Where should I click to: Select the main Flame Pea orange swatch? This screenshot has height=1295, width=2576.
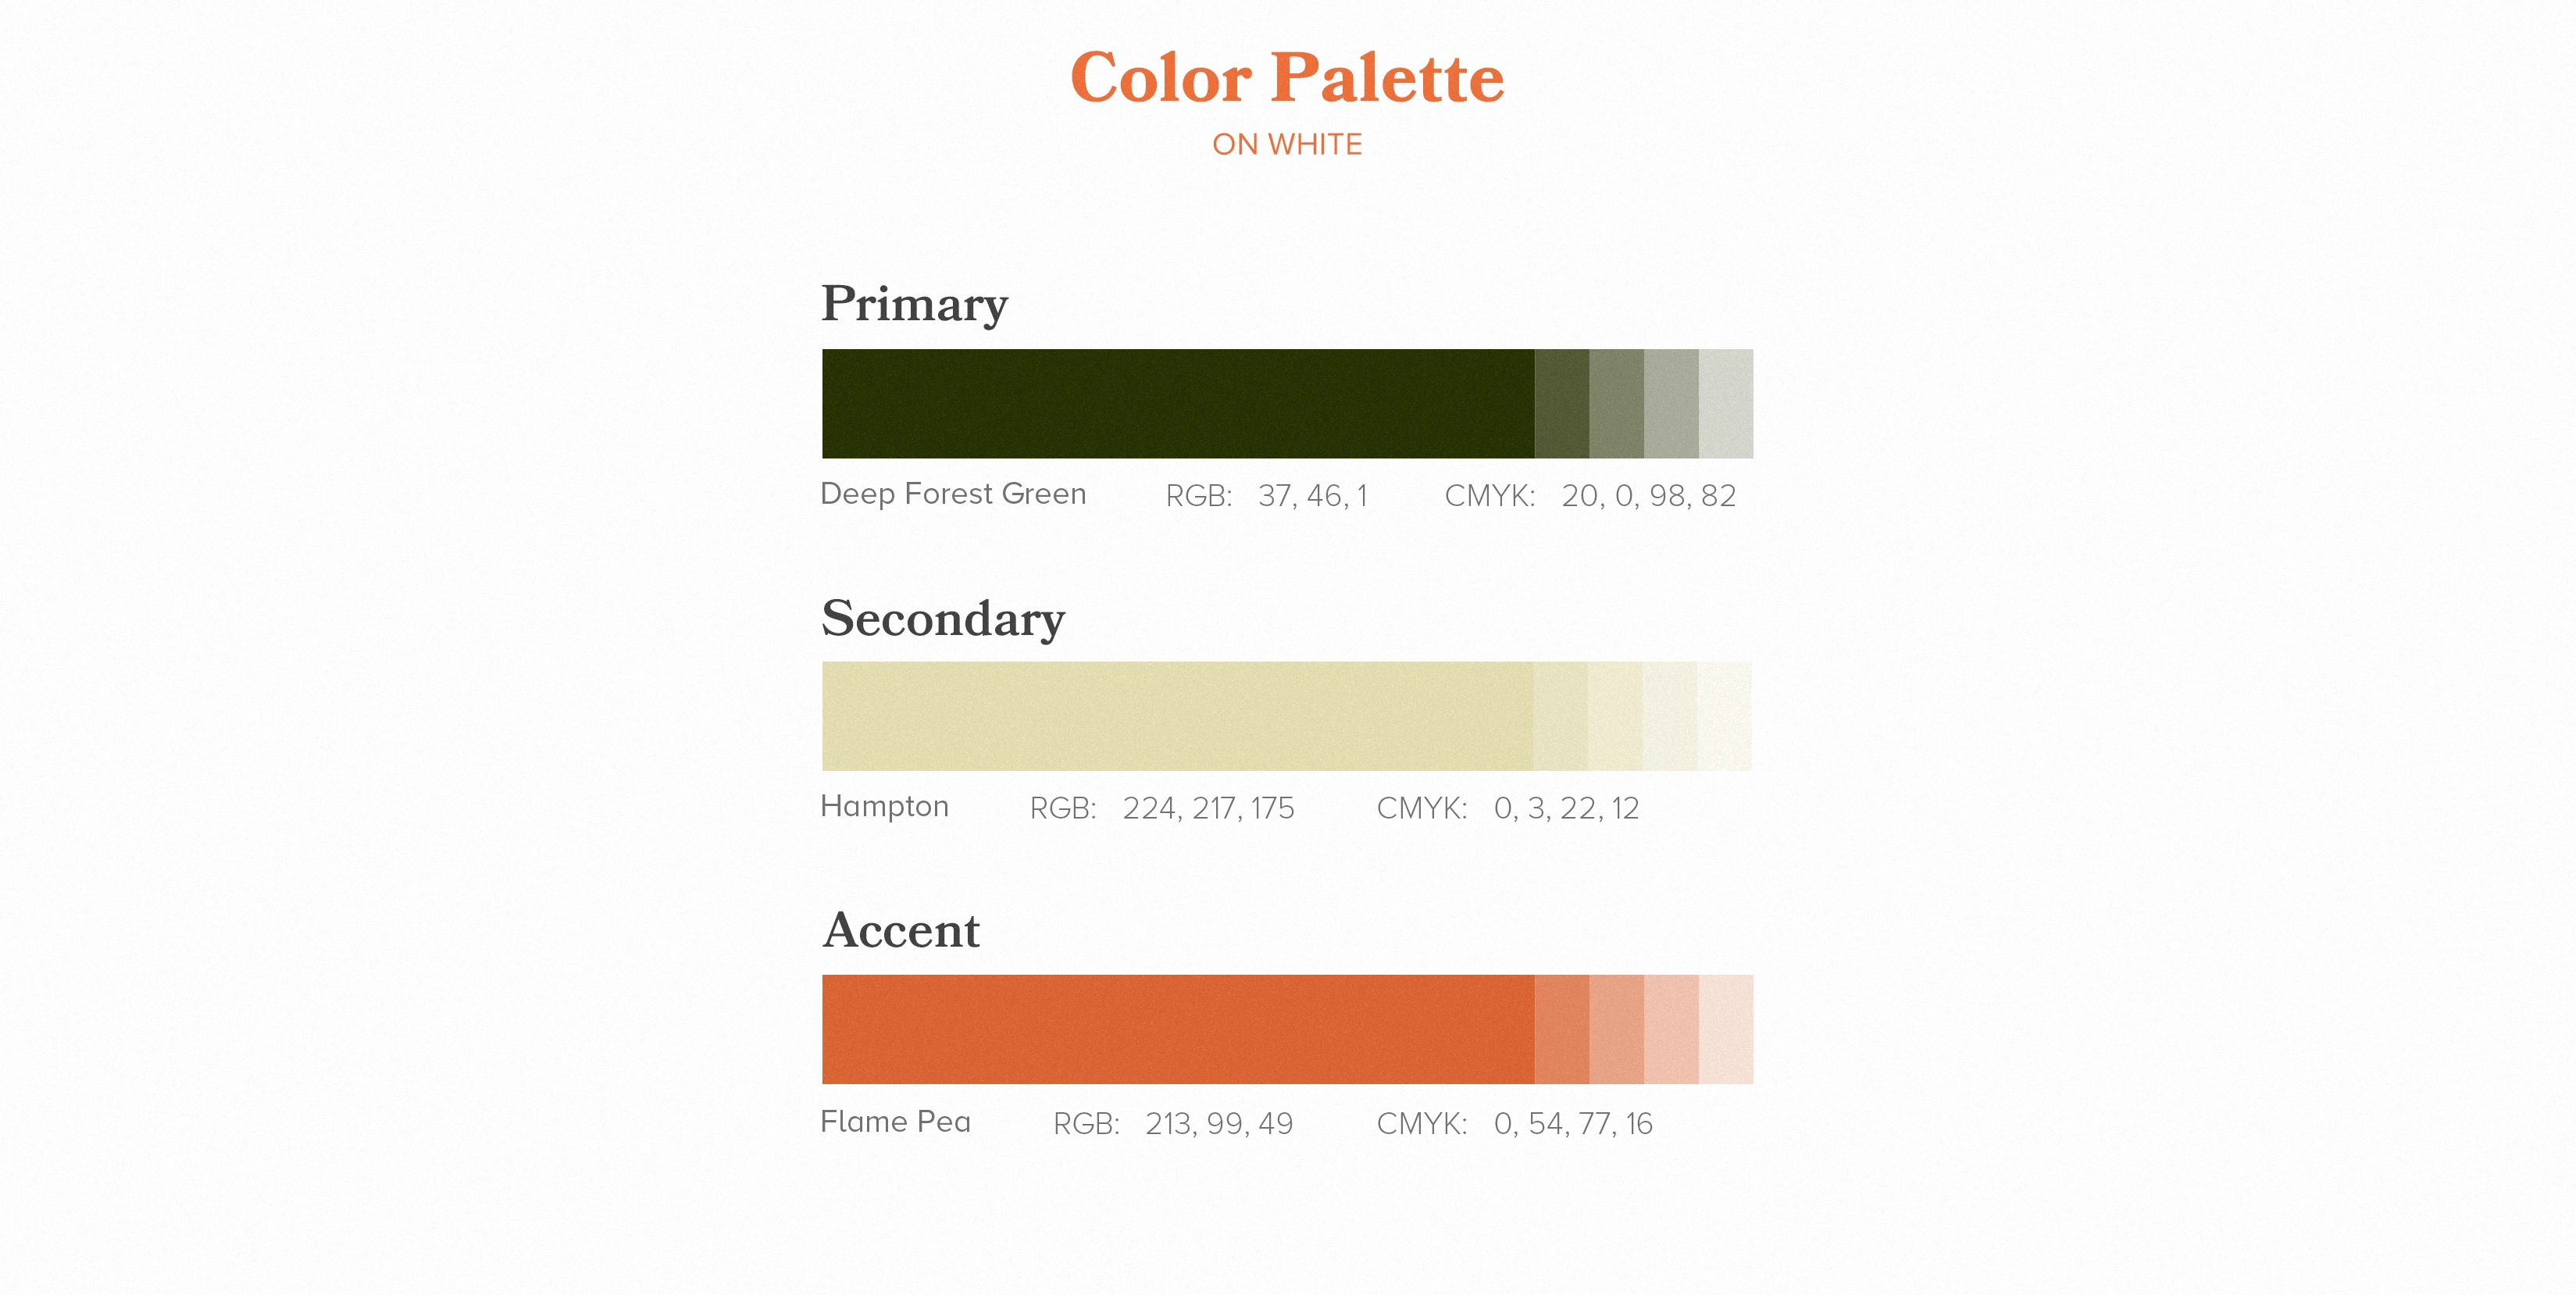(1177, 1029)
